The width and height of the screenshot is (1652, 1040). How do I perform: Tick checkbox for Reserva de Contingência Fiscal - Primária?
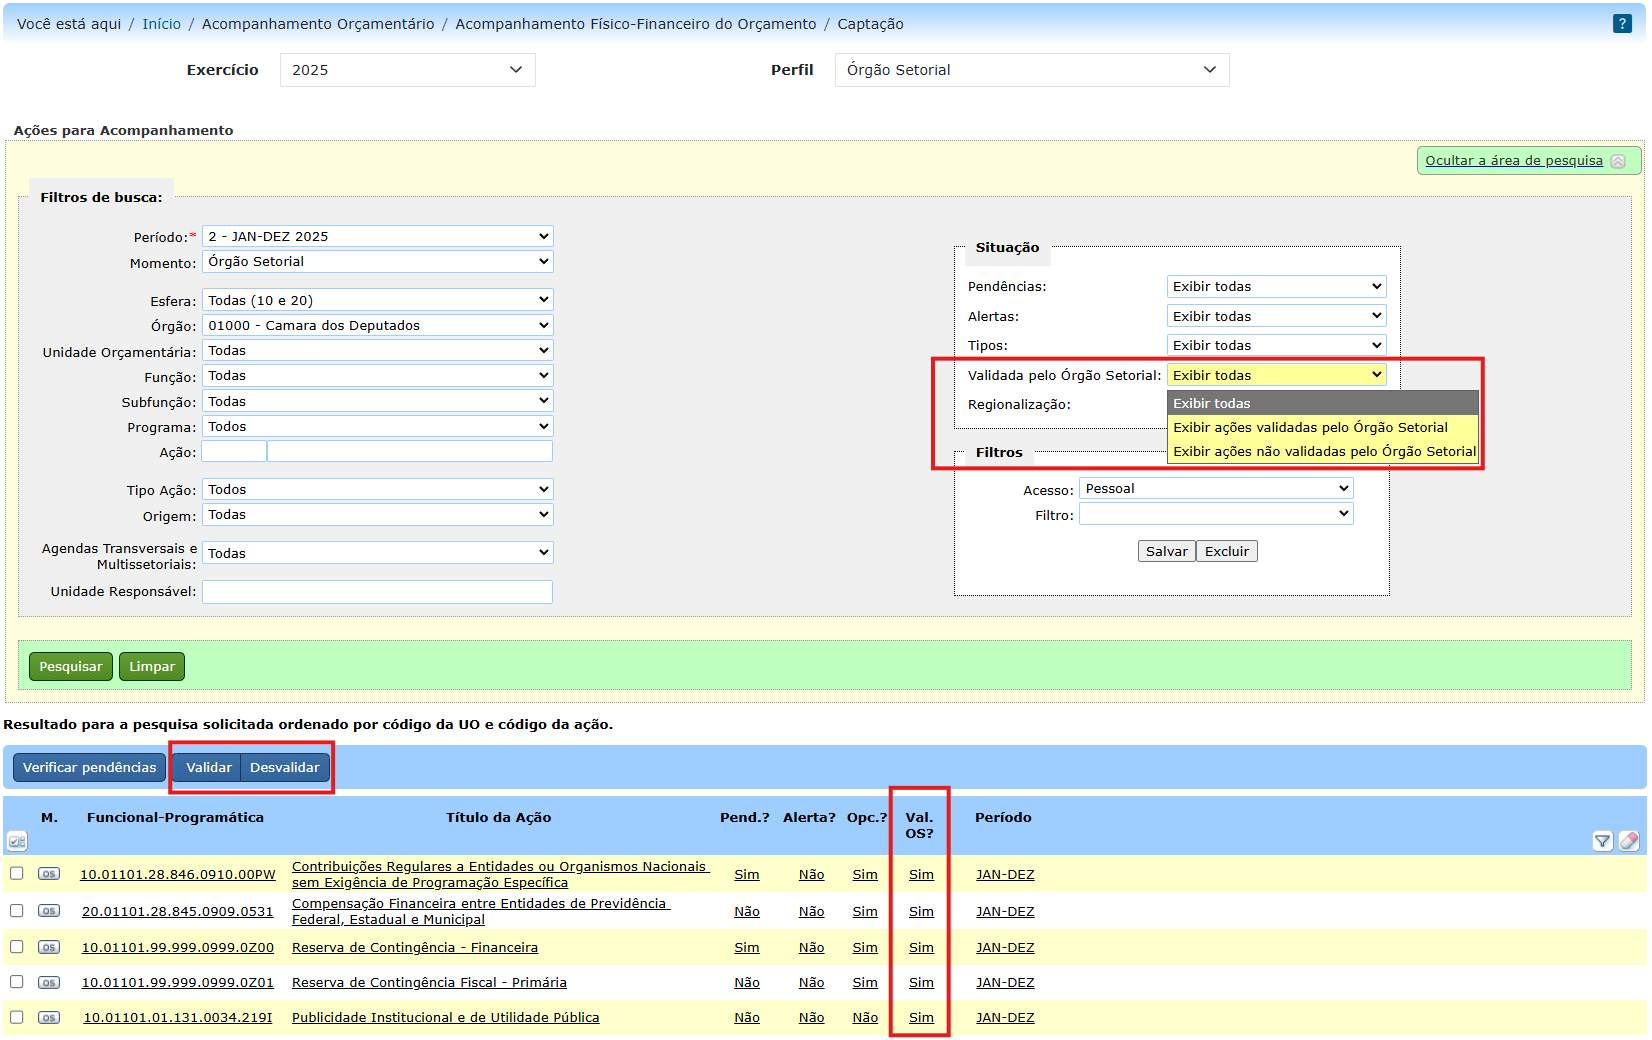click(17, 982)
